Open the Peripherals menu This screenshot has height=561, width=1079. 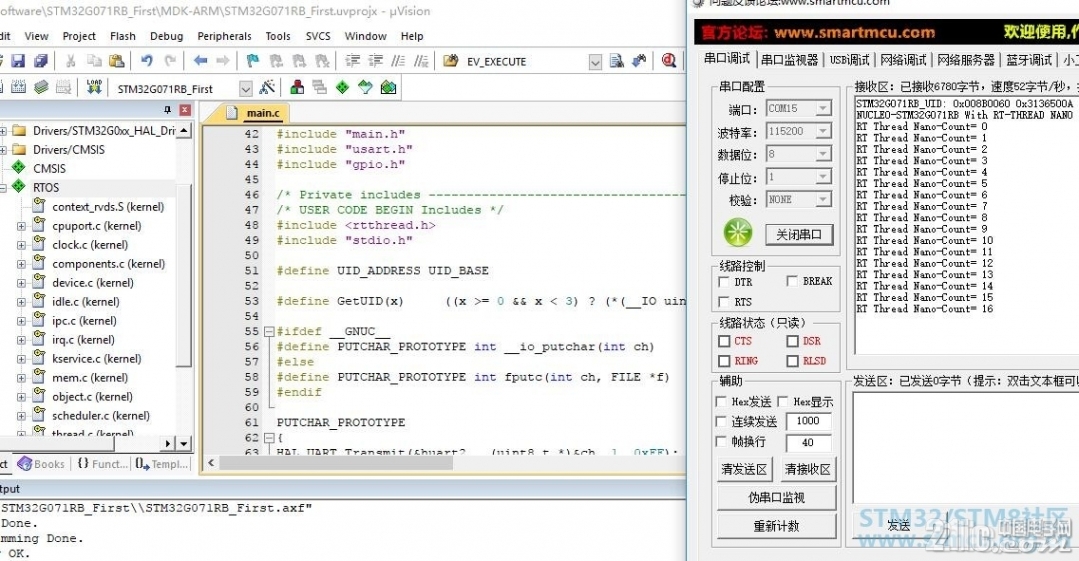click(x=224, y=36)
